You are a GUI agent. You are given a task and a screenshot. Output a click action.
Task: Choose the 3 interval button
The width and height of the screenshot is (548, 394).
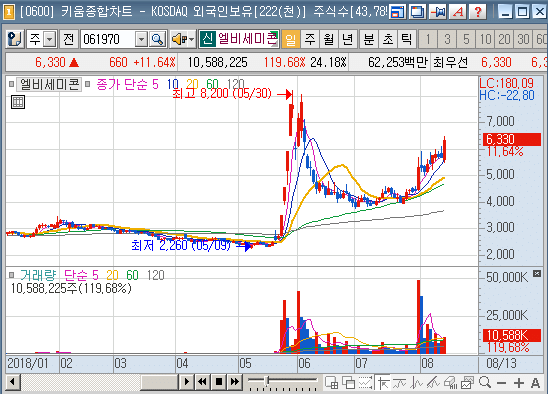(x=447, y=39)
